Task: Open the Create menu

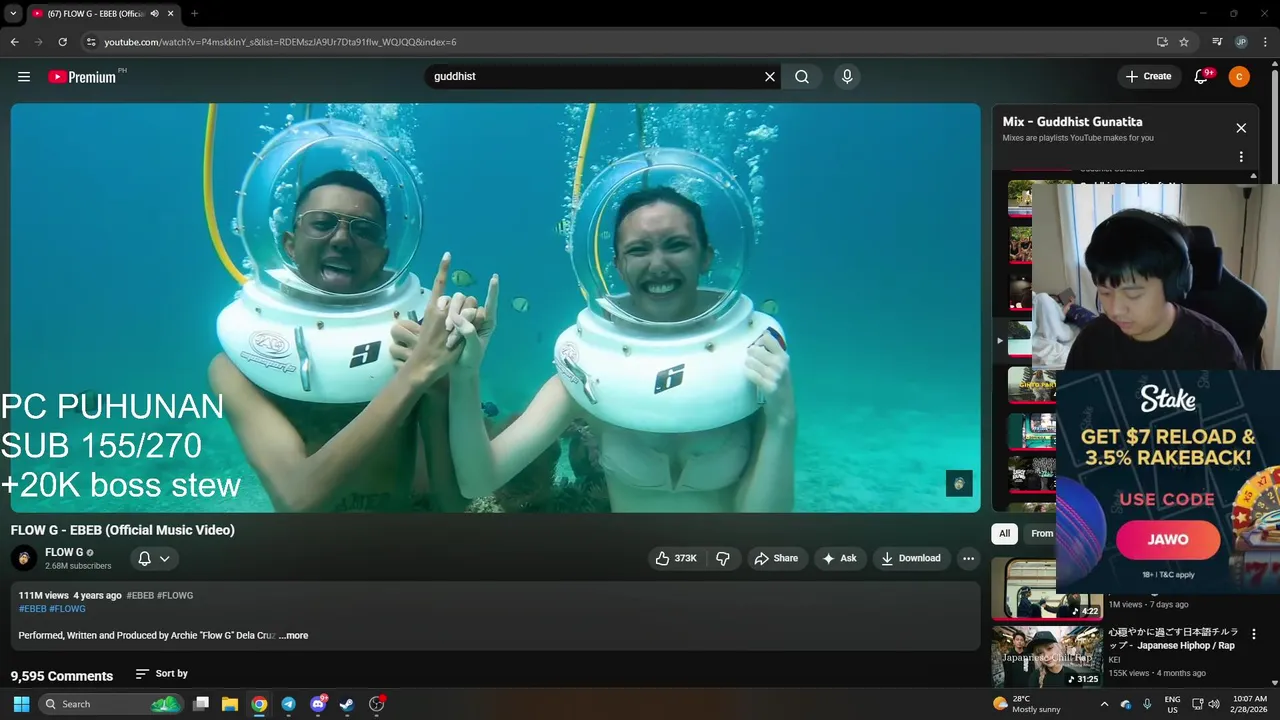Action: click(1148, 76)
